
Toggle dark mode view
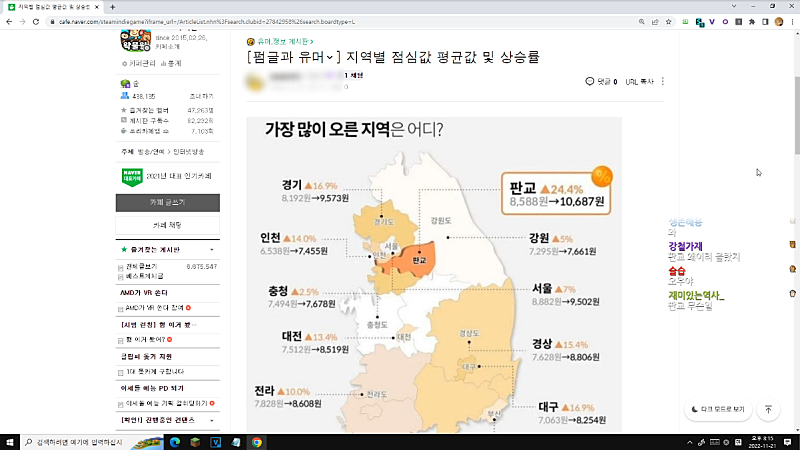[x=718, y=409]
